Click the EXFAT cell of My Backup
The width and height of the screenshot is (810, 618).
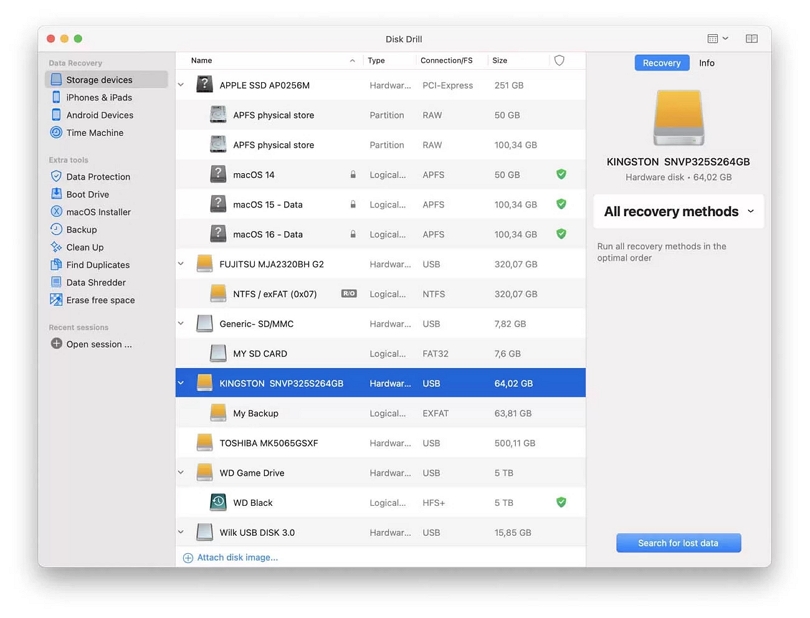435,413
